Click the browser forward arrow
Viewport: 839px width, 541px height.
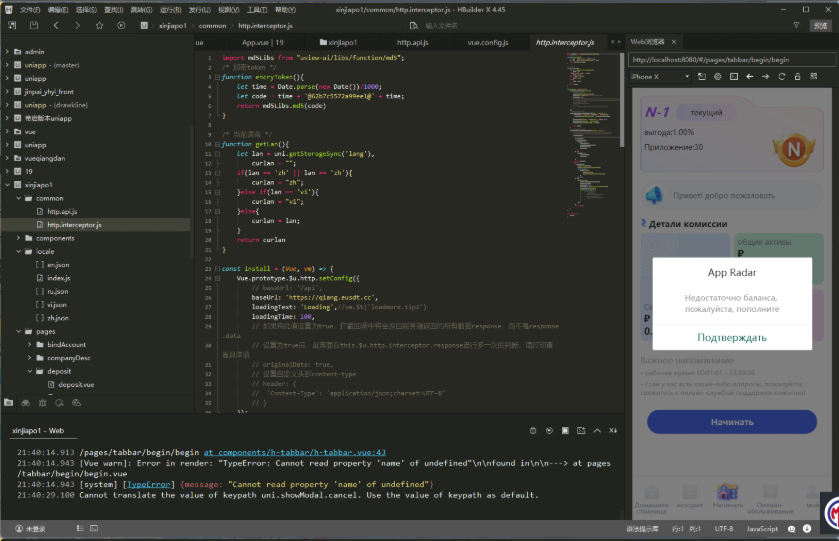tap(766, 77)
